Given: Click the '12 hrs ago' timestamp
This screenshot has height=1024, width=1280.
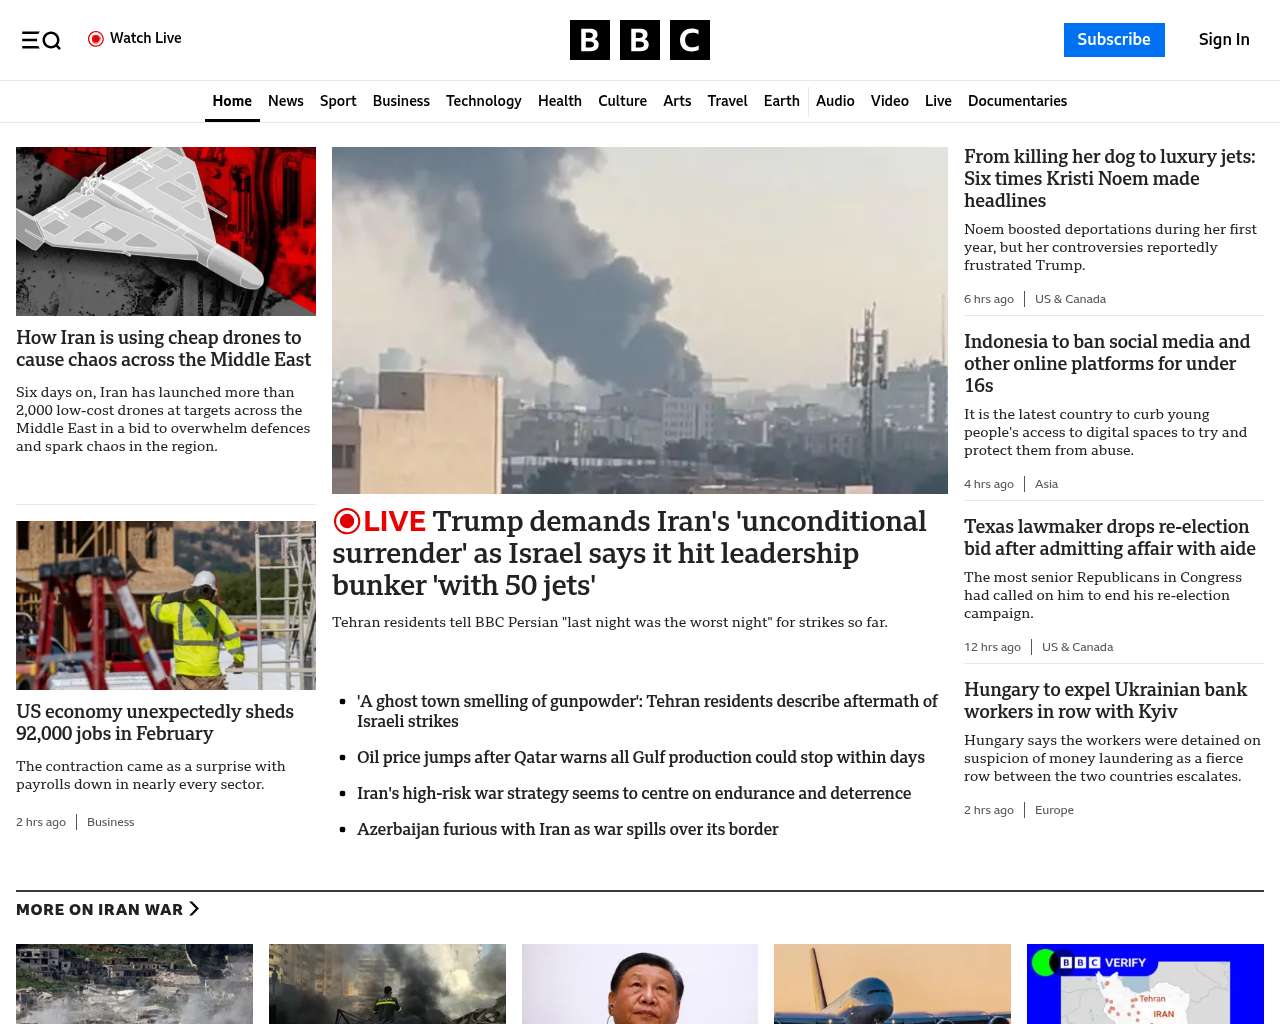Looking at the screenshot, I should [992, 647].
